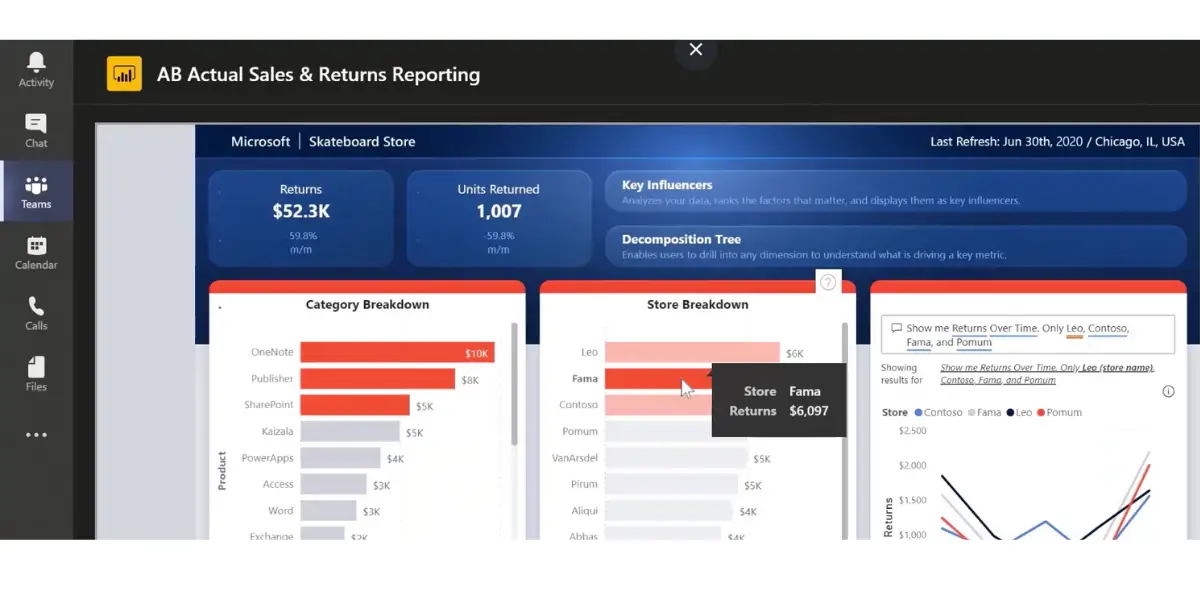This screenshot has height=600, width=1200.
Task: Close the report with the X button
Action: point(696,50)
